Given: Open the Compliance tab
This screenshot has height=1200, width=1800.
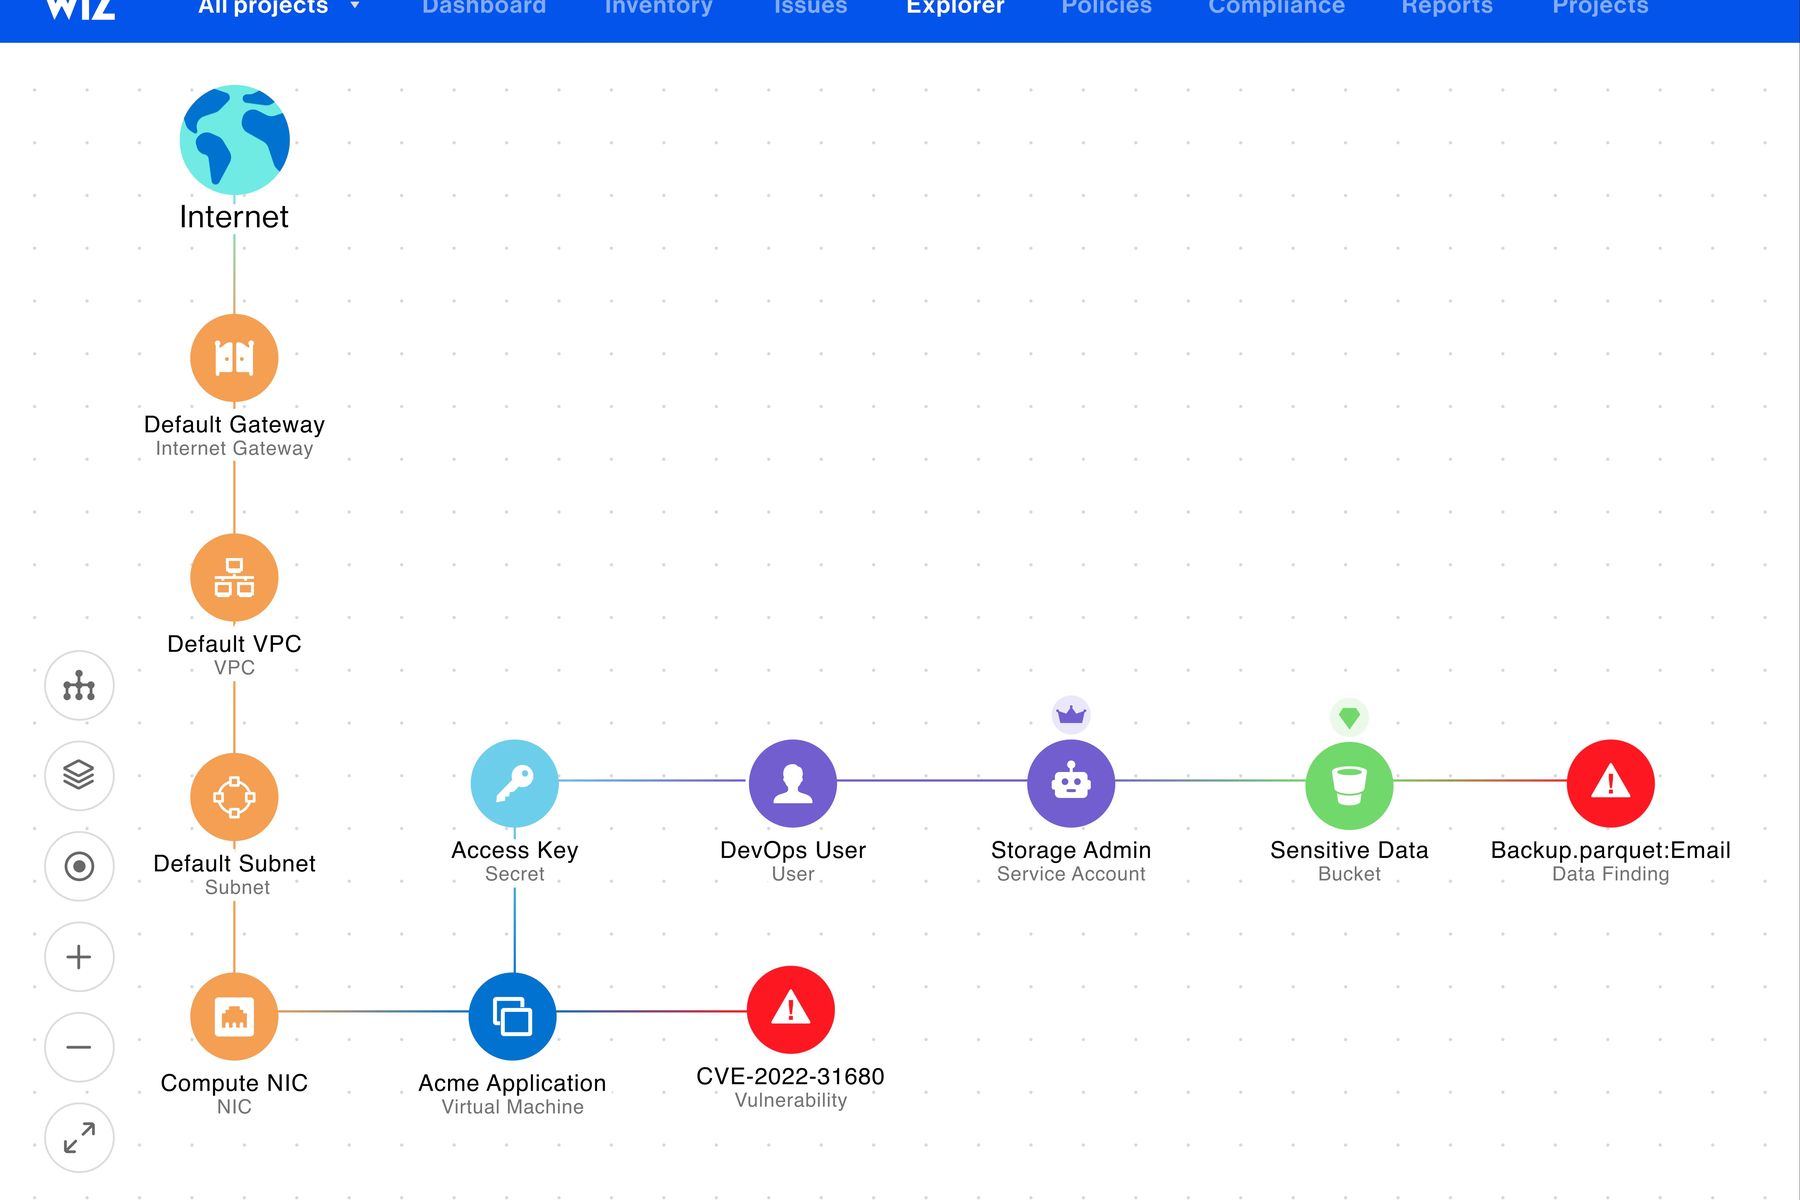Looking at the screenshot, I should tap(1277, 8).
